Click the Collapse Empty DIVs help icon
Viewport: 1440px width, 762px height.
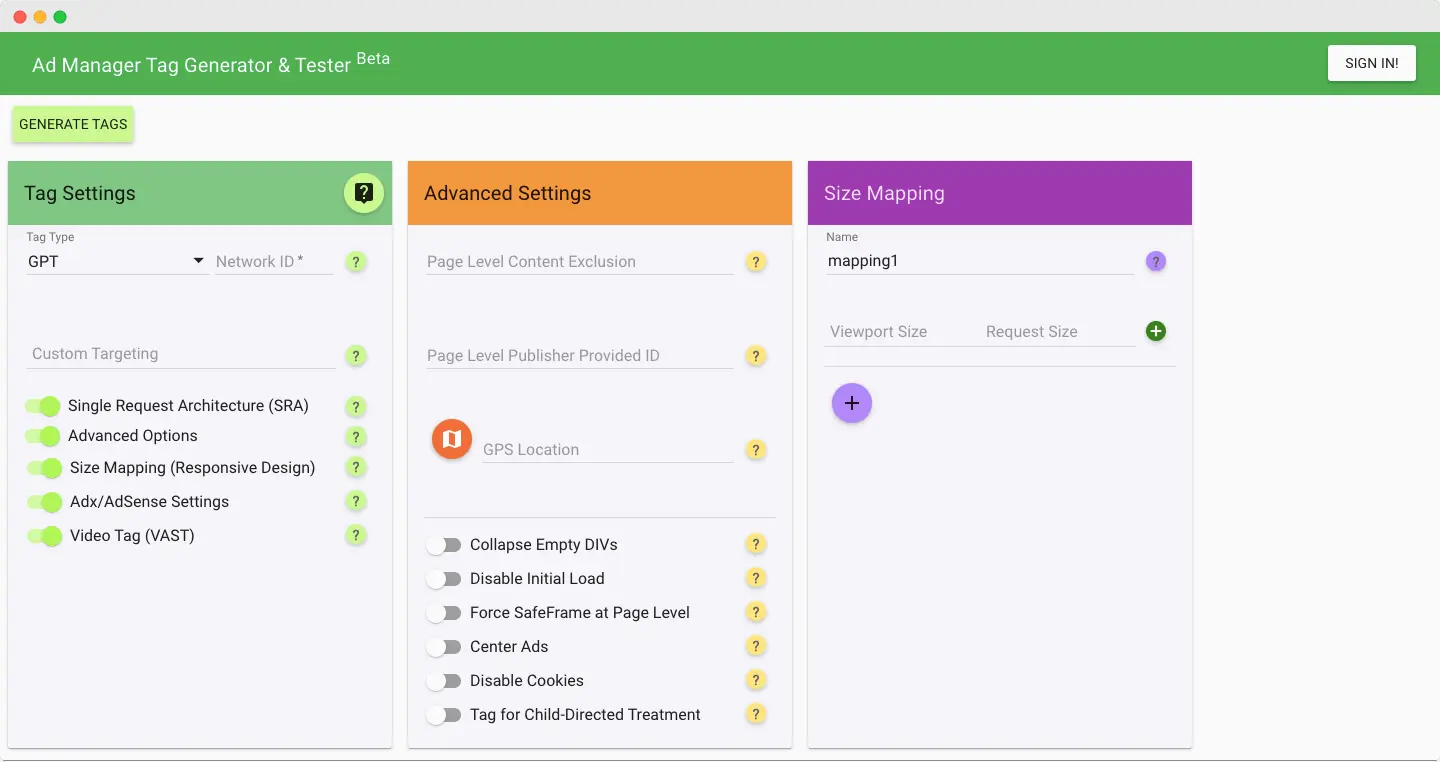pos(756,544)
